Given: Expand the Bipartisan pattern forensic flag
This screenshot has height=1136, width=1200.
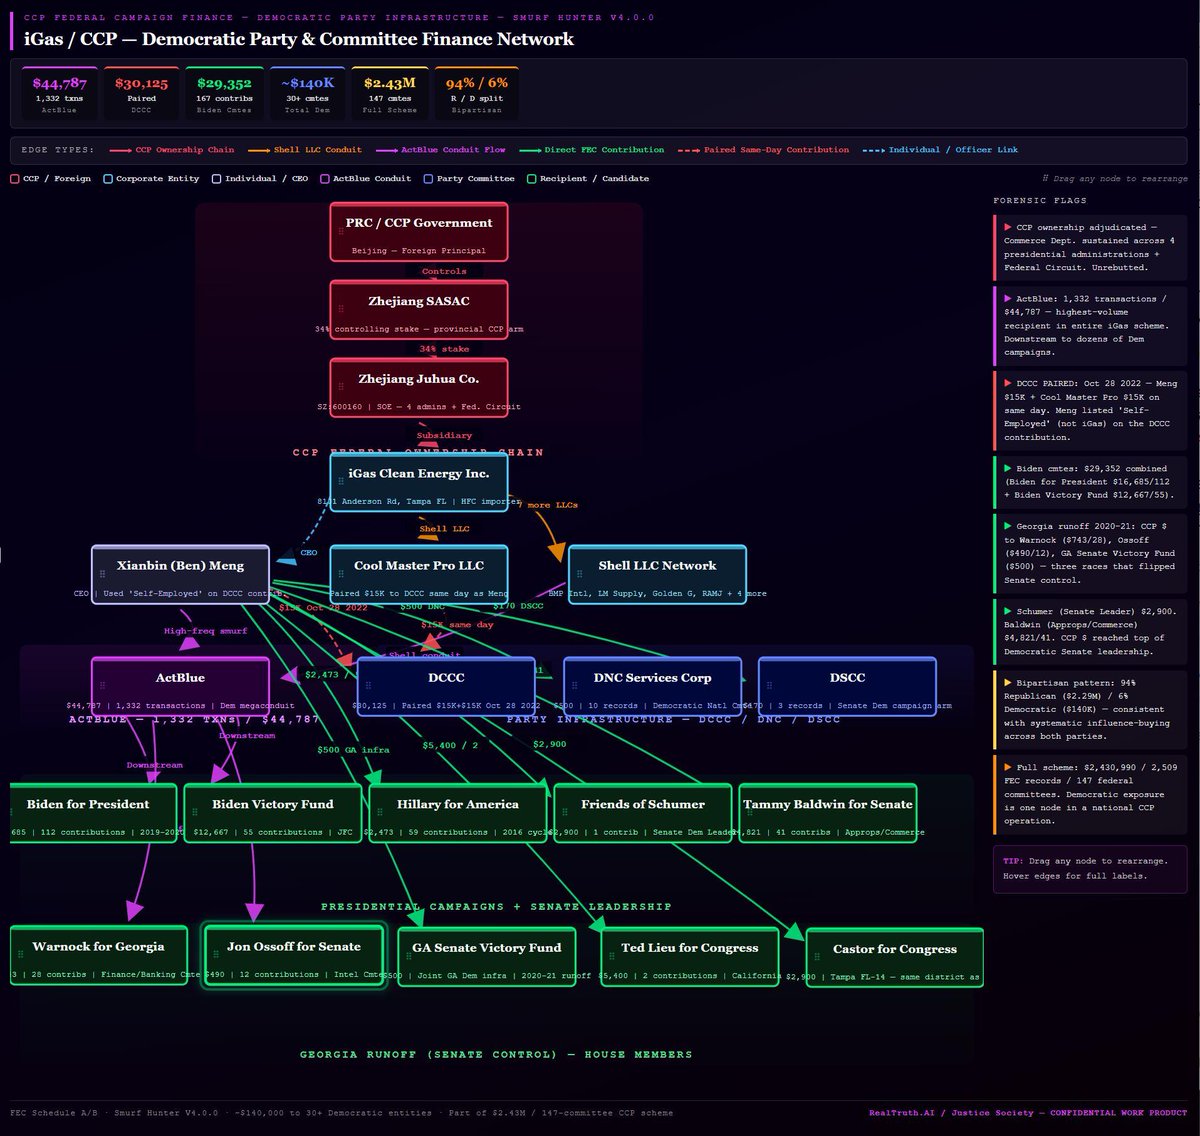Looking at the screenshot, I should (1089, 710).
